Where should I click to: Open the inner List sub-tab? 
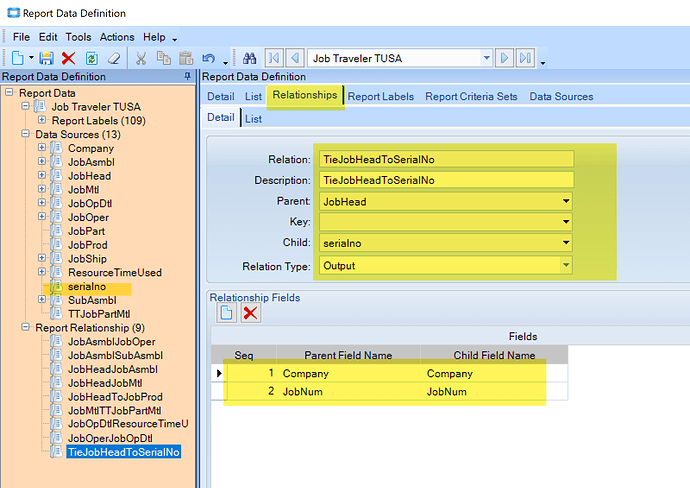253,119
